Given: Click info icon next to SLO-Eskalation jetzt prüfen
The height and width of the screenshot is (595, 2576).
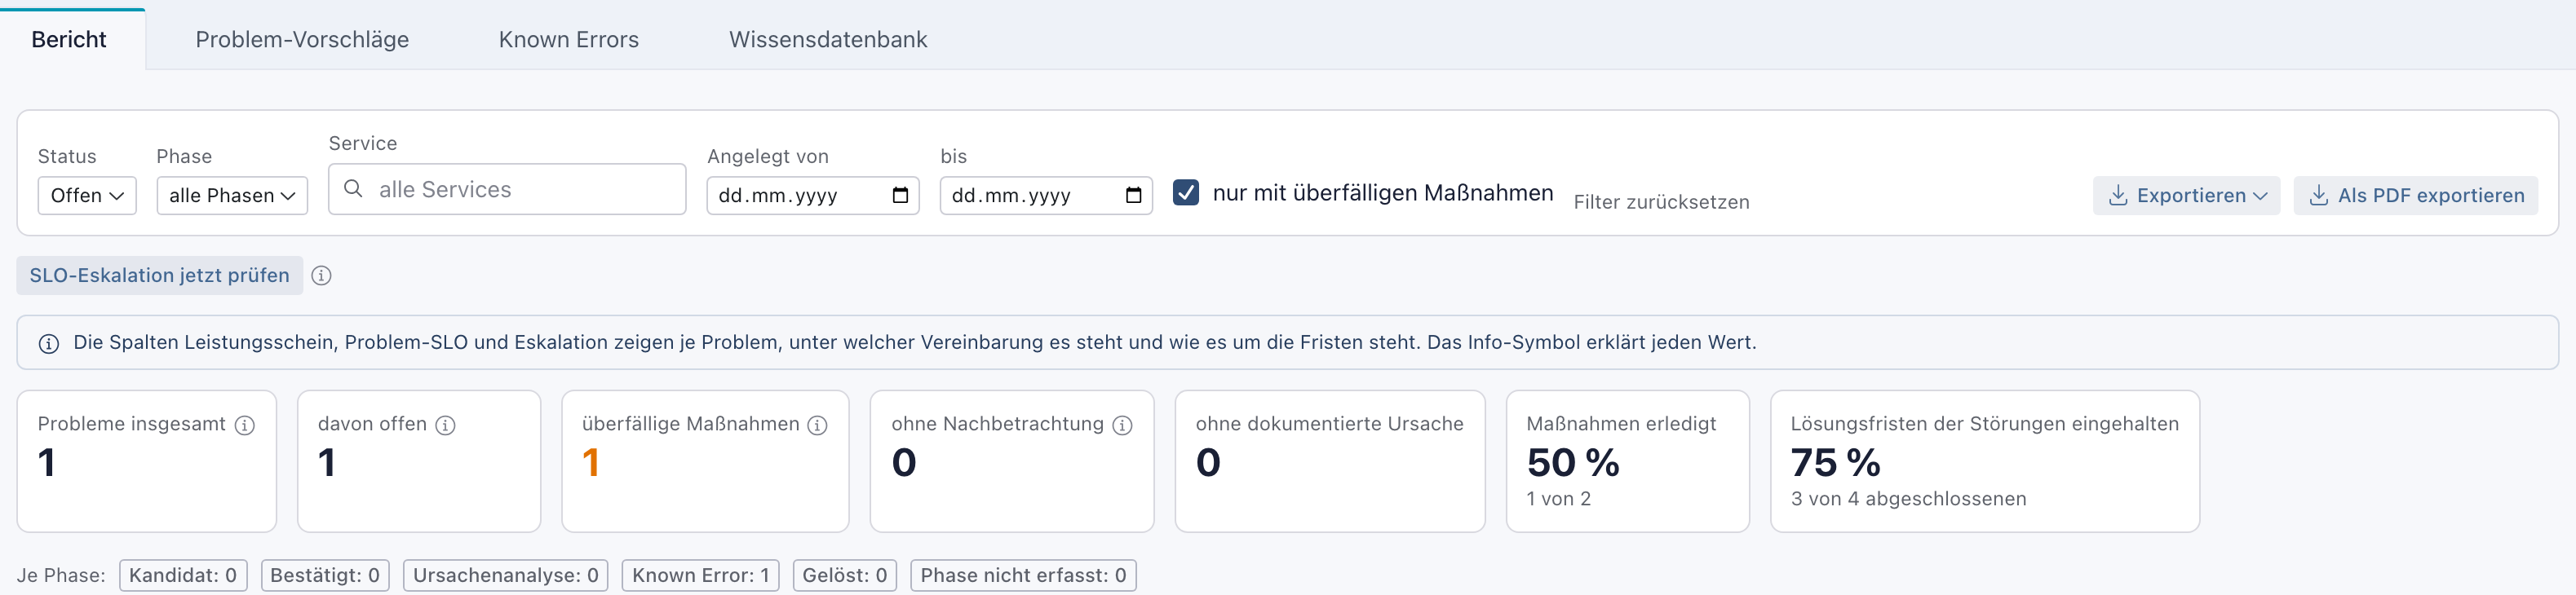Looking at the screenshot, I should [x=321, y=276].
